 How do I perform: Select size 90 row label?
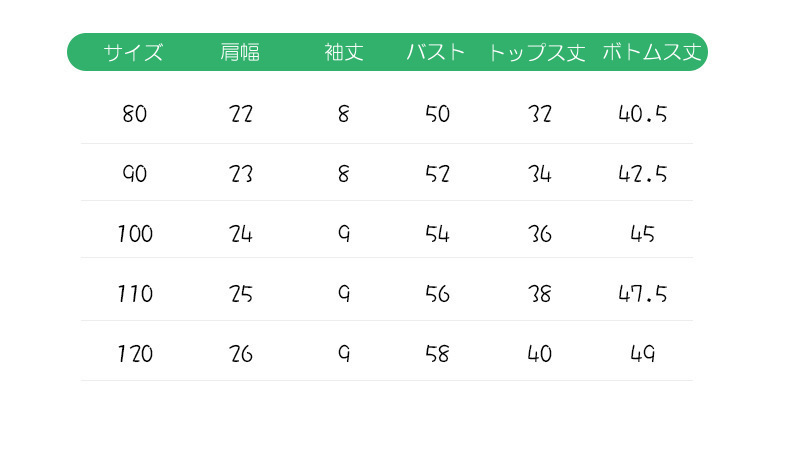click(x=135, y=174)
